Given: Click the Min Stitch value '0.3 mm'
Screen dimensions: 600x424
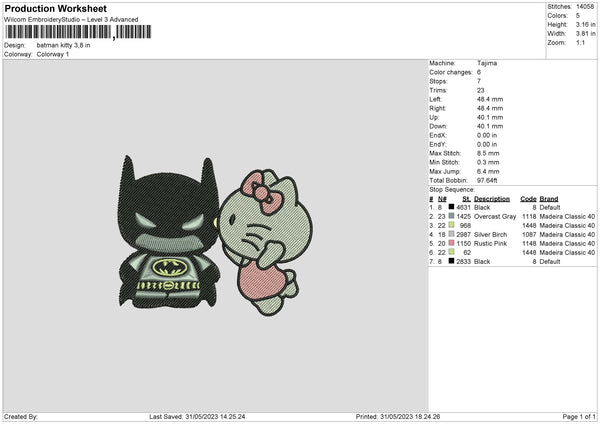Looking at the screenshot, I should [488, 162].
